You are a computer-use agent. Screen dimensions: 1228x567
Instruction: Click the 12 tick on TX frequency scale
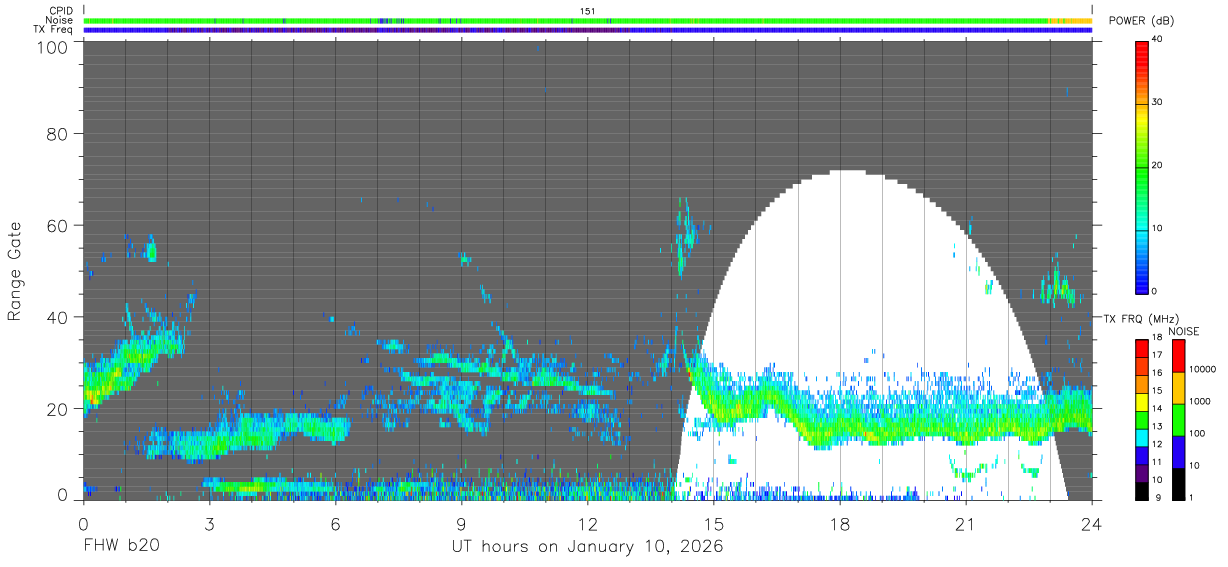(1156, 444)
